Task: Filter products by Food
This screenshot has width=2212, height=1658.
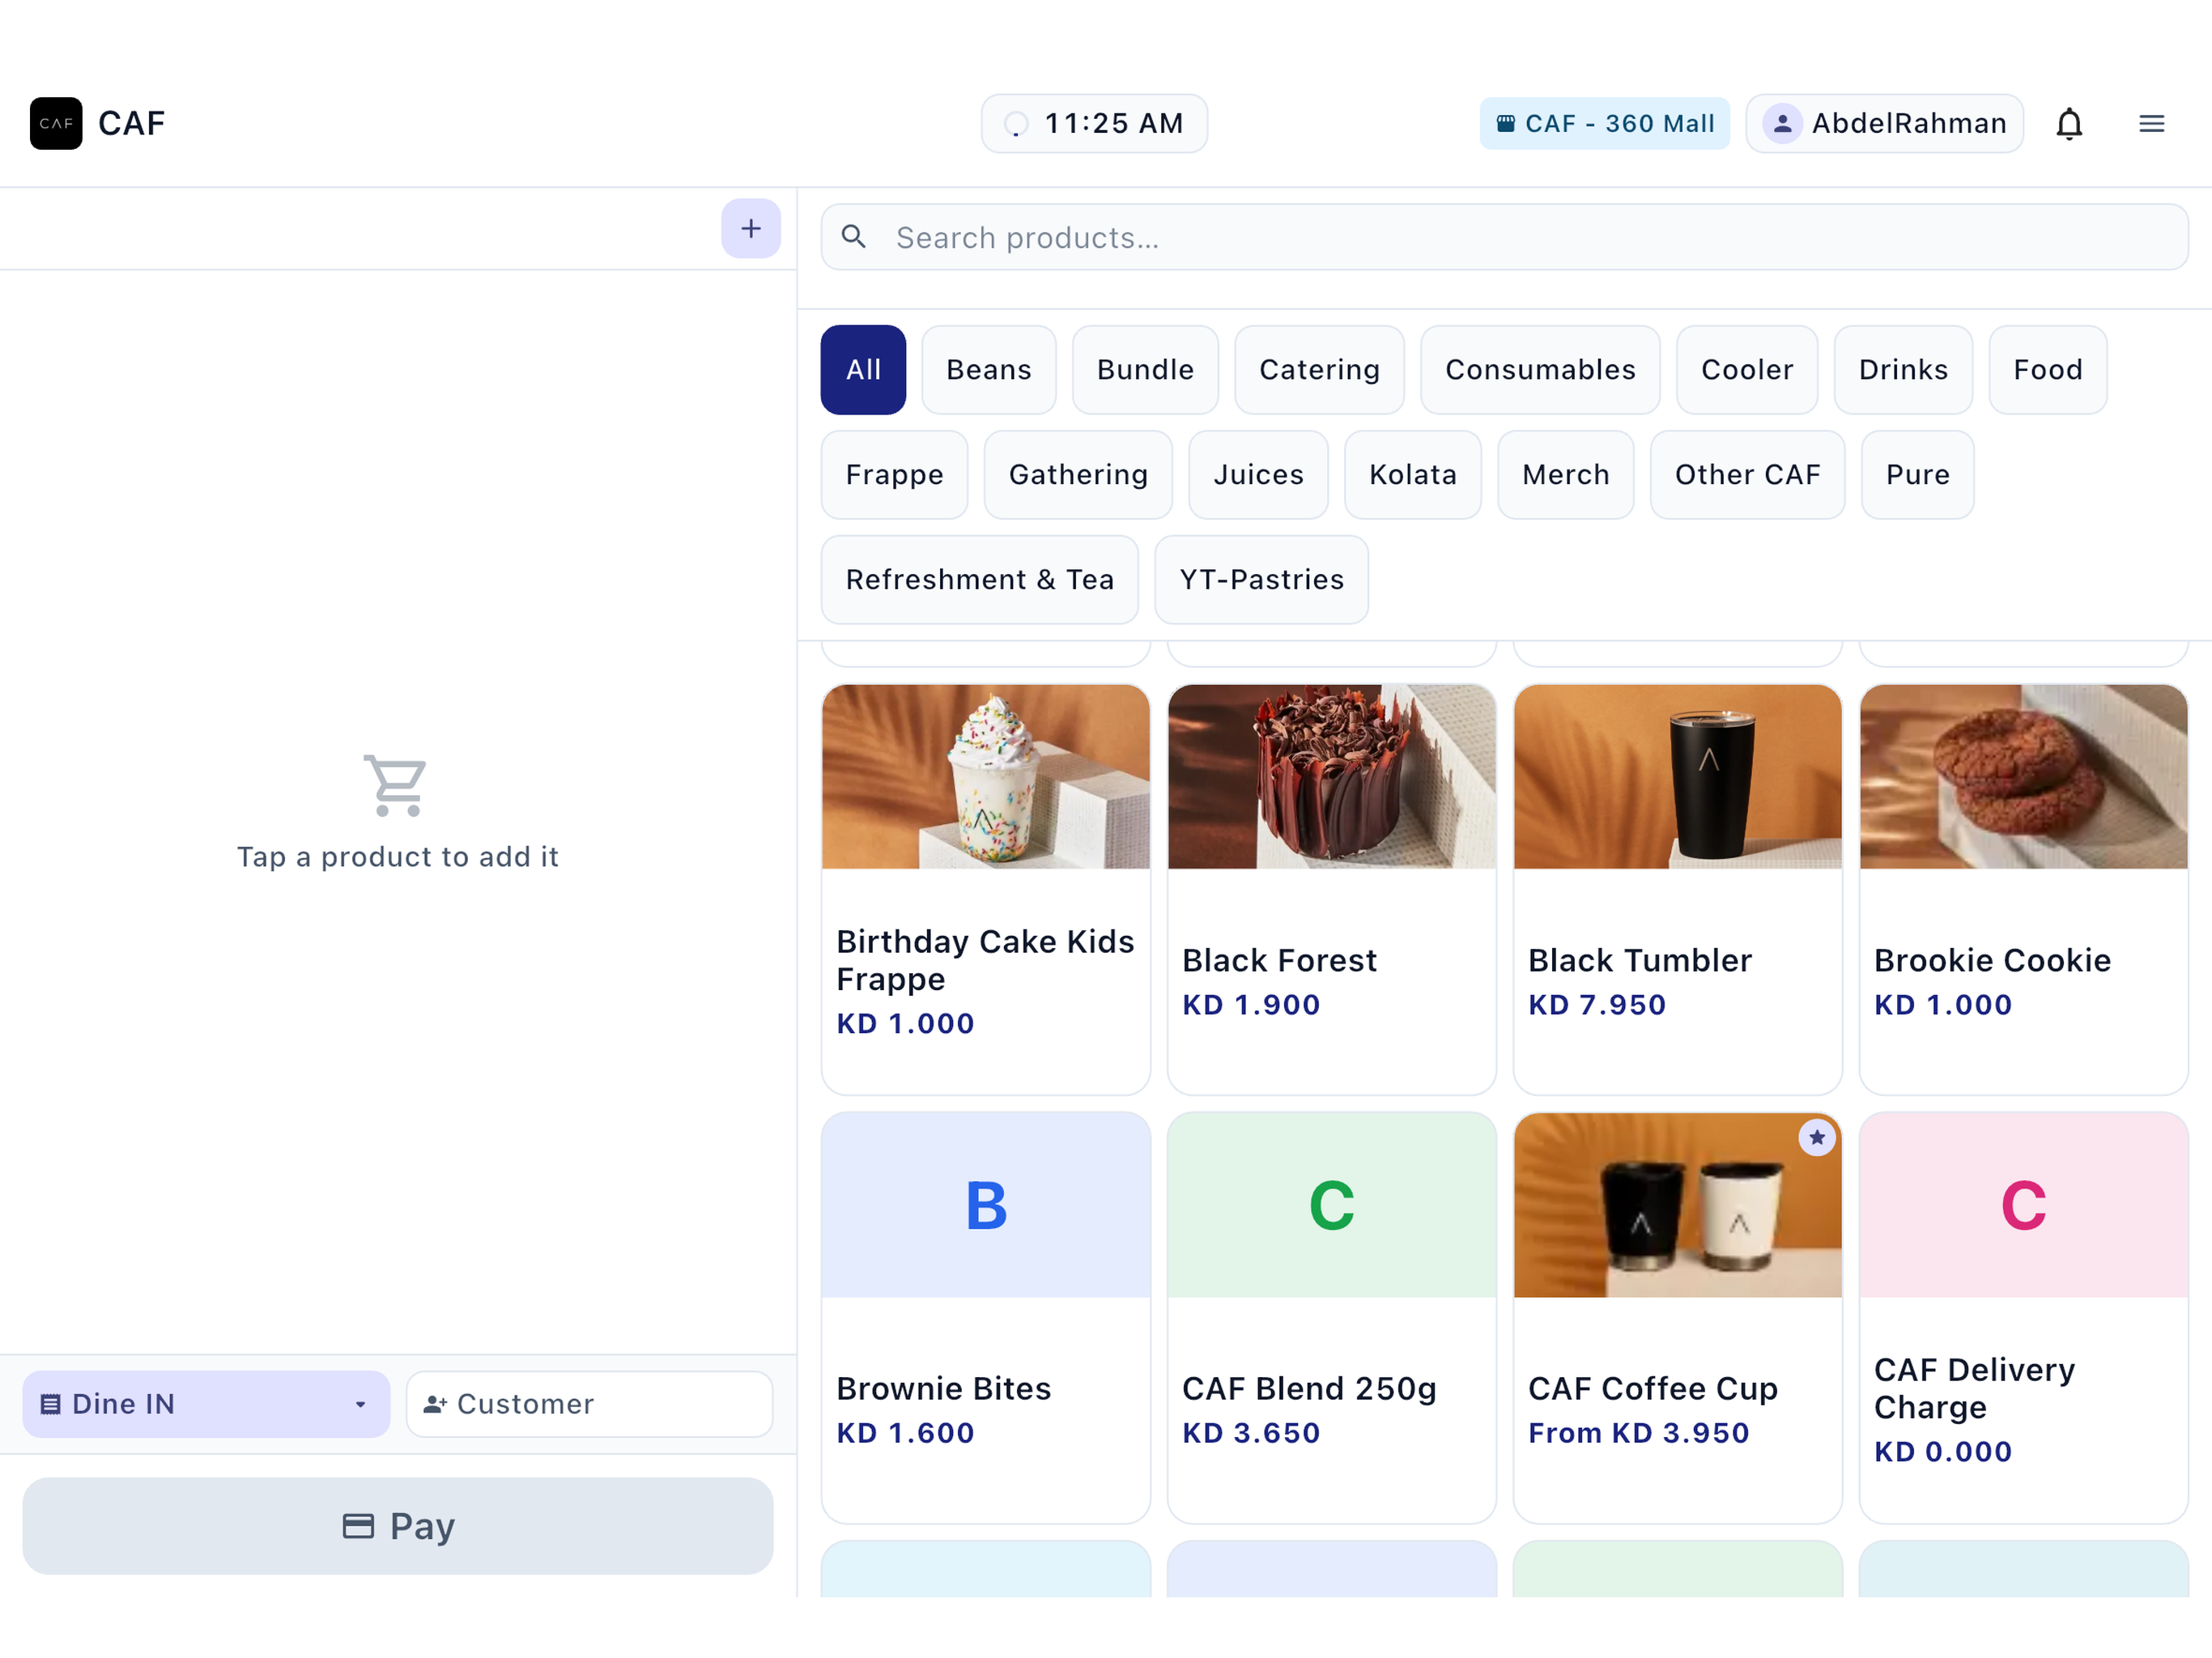Action: 2048,370
